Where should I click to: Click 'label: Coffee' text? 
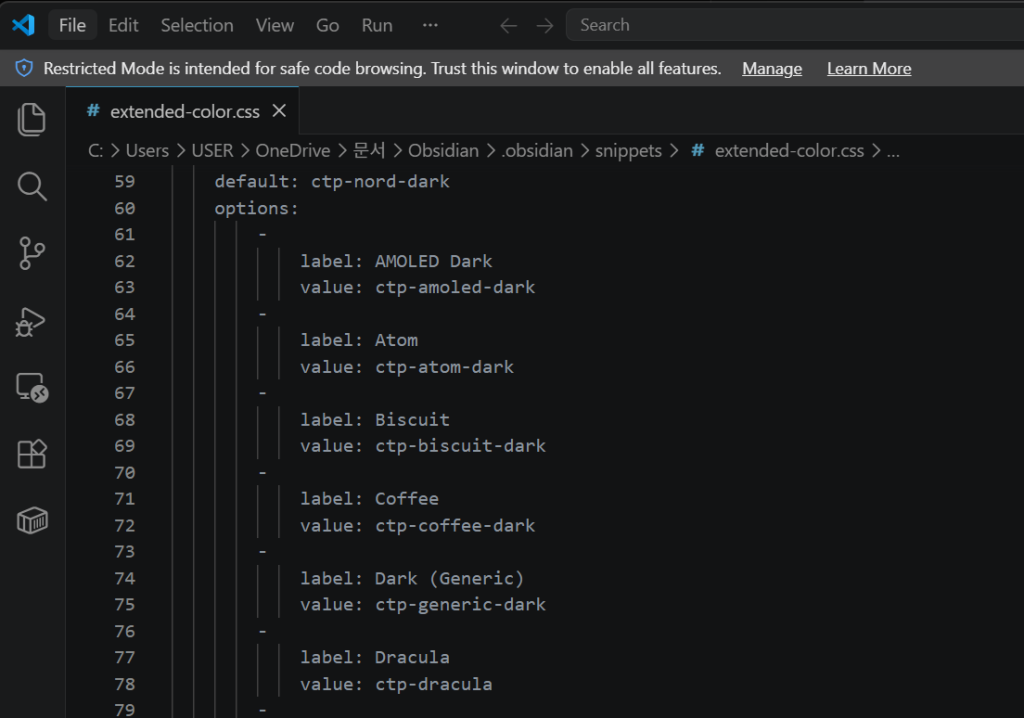click(369, 499)
